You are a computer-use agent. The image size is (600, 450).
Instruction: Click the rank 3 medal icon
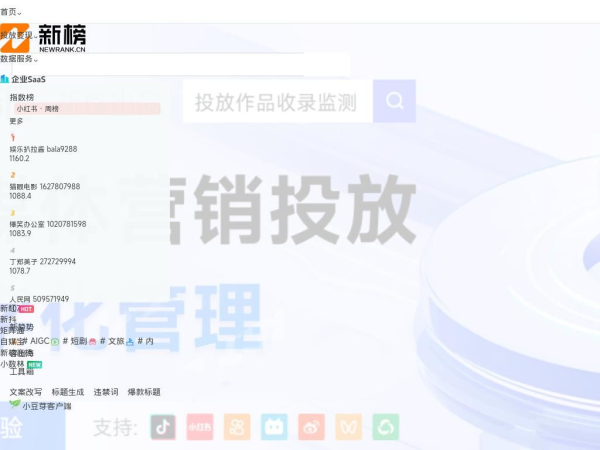(x=13, y=212)
